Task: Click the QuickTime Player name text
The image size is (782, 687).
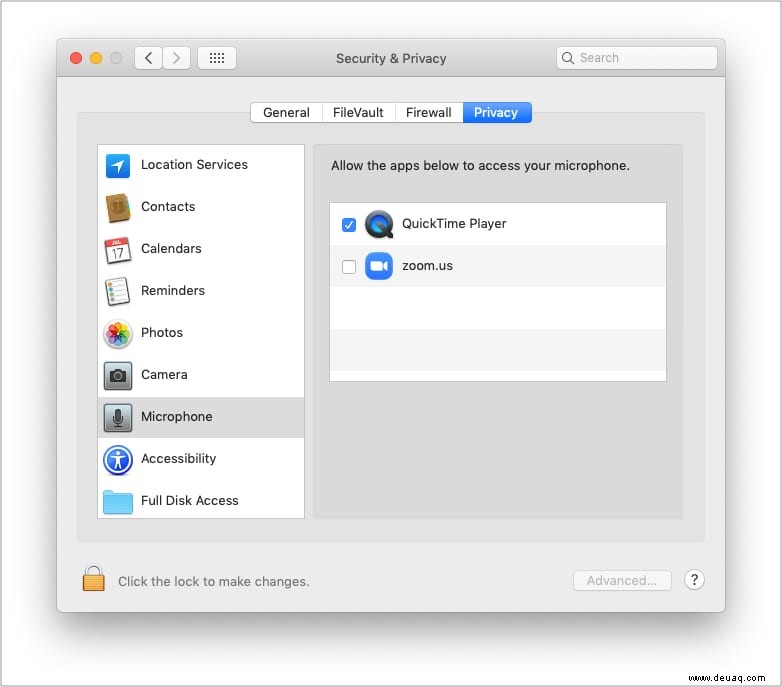Action: (x=454, y=223)
